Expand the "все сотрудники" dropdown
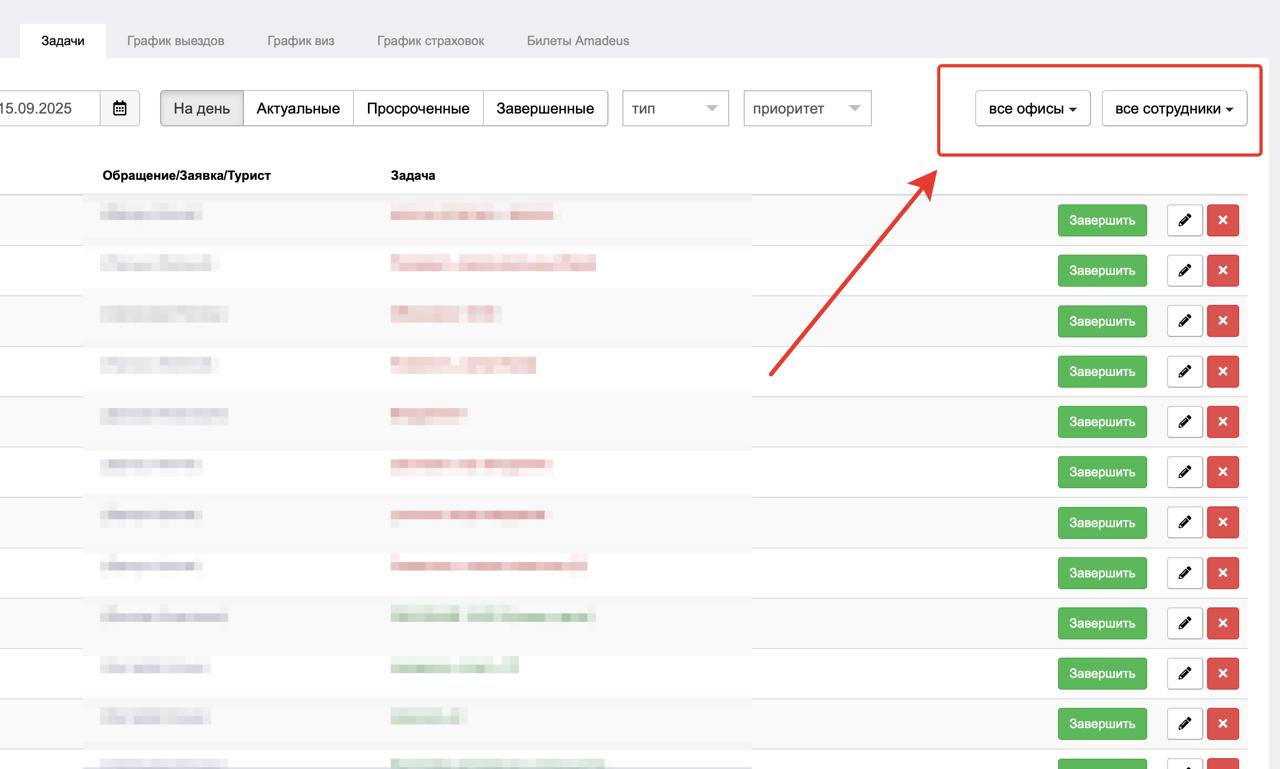The width and height of the screenshot is (1280, 769). tap(1174, 109)
